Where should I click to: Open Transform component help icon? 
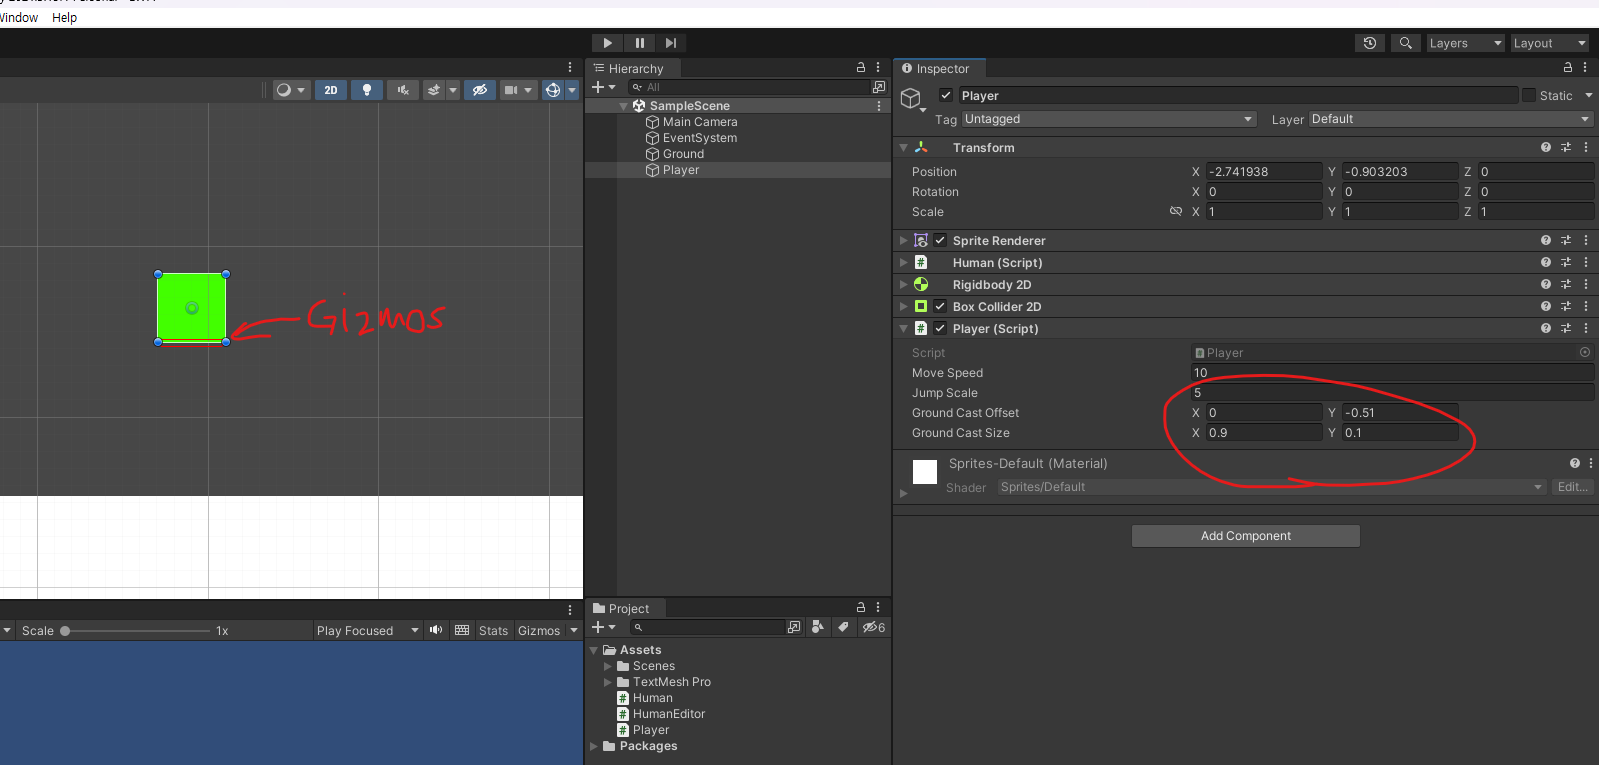click(x=1546, y=147)
